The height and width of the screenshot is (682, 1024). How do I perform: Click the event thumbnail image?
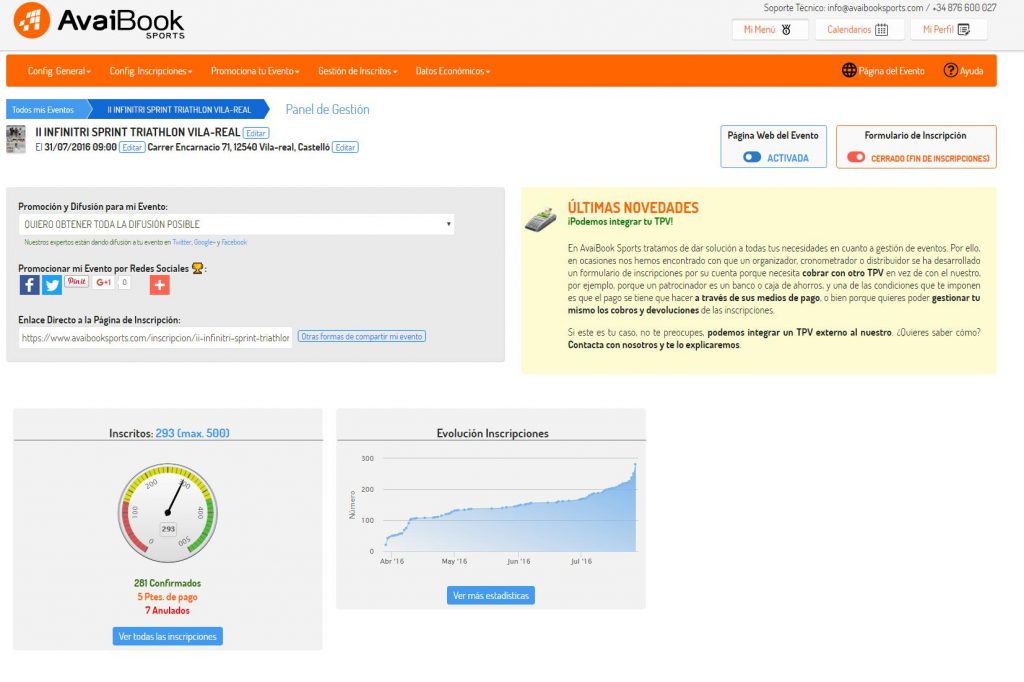[16, 139]
